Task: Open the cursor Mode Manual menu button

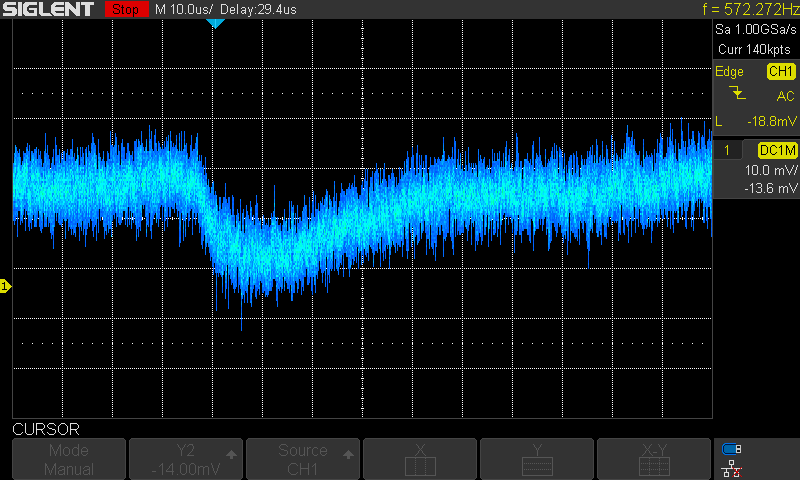Action: (x=69, y=459)
